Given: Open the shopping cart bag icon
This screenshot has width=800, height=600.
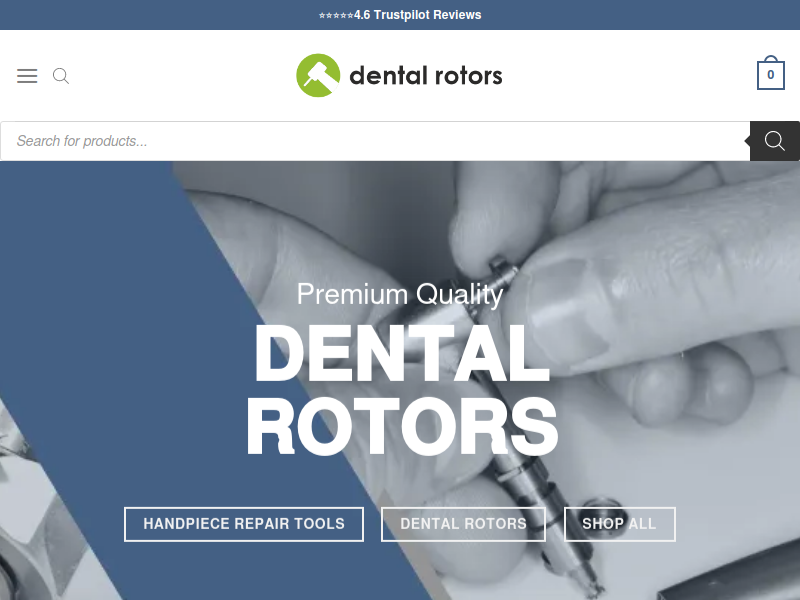Looking at the screenshot, I should (x=770, y=73).
